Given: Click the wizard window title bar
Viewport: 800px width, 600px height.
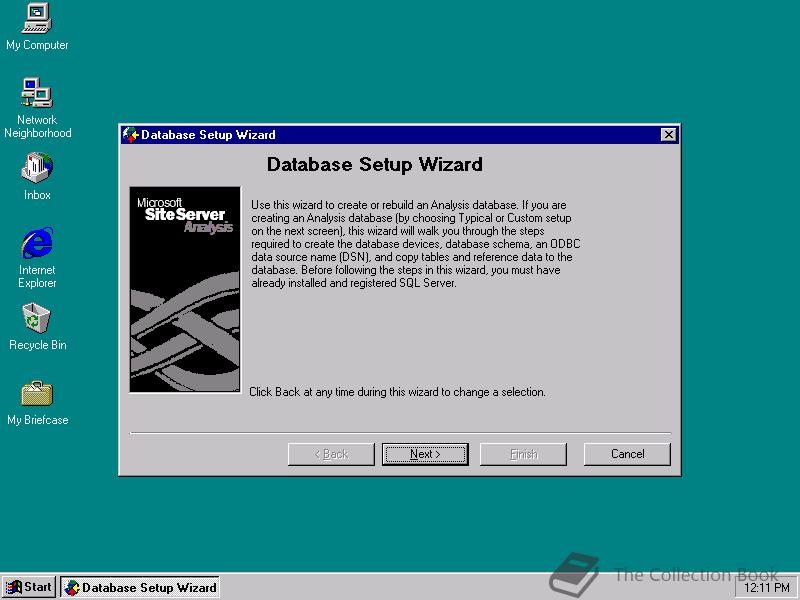Looking at the screenshot, I should pyautogui.click(x=399, y=135).
